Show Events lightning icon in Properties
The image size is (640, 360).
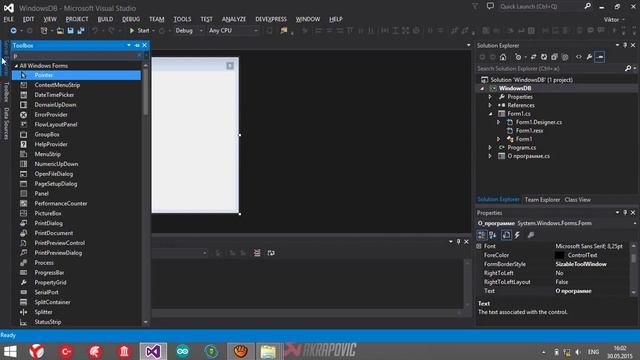pyautogui.click(x=517, y=235)
